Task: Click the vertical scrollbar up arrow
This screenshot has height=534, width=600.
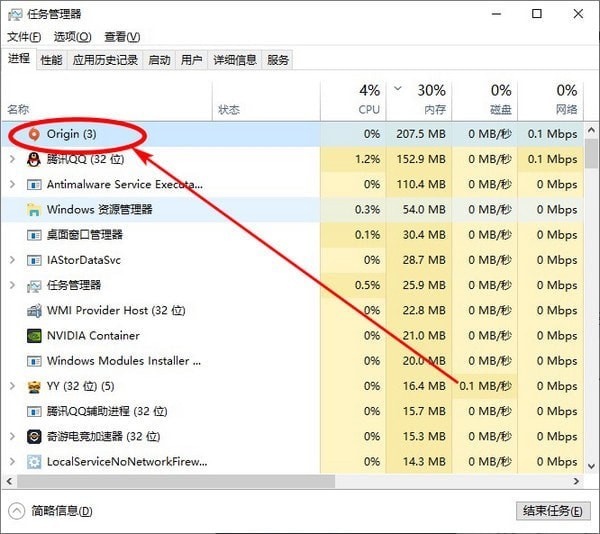Action: click(x=591, y=130)
